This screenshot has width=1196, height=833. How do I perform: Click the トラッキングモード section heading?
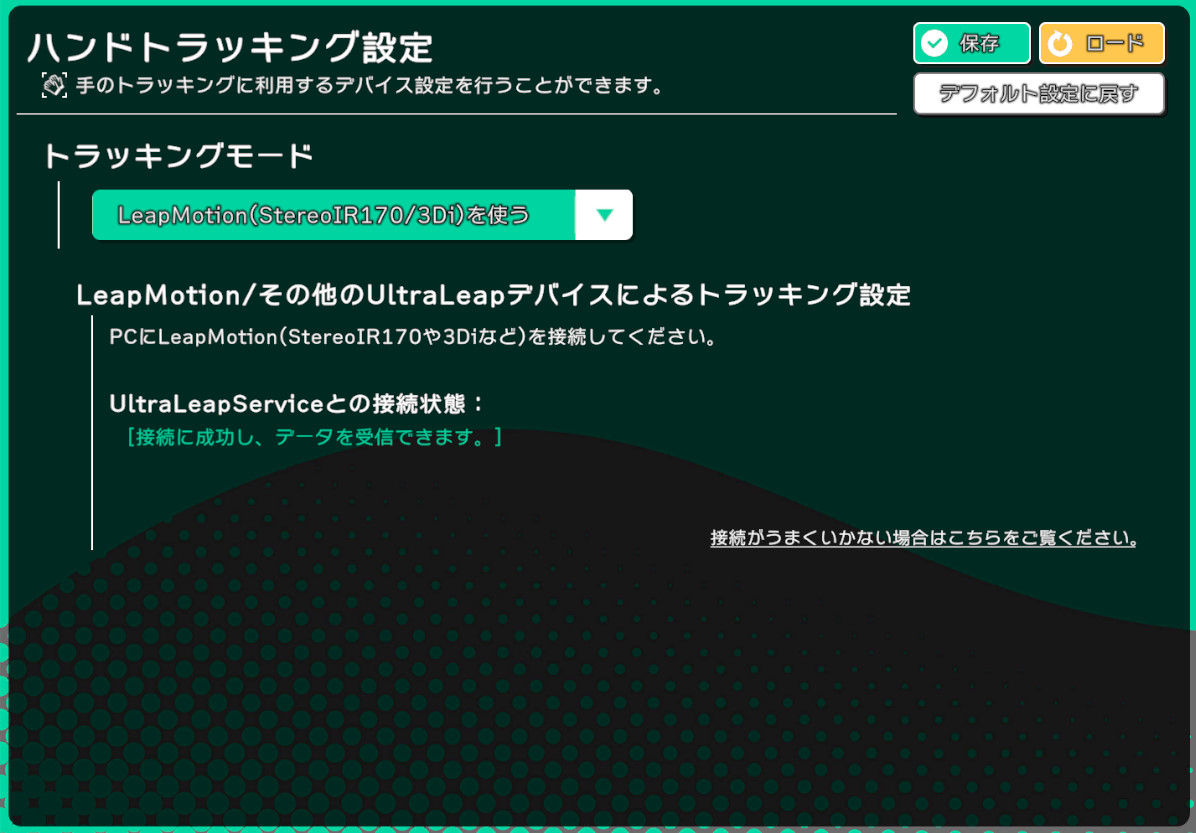pos(178,156)
